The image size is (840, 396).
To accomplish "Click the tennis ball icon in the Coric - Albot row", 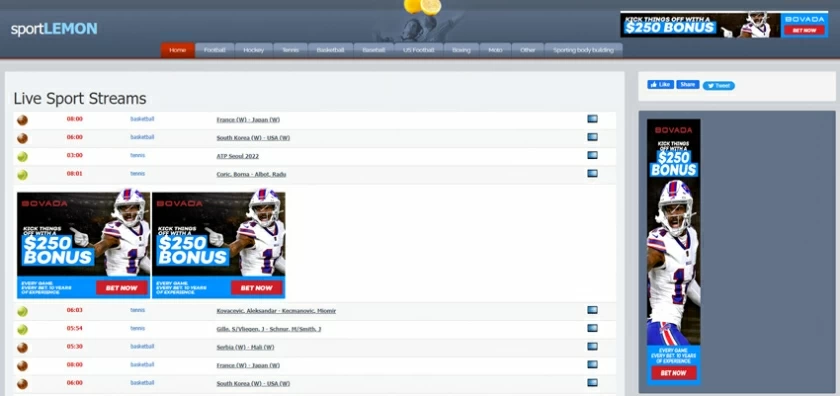I will pyautogui.click(x=22, y=175).
